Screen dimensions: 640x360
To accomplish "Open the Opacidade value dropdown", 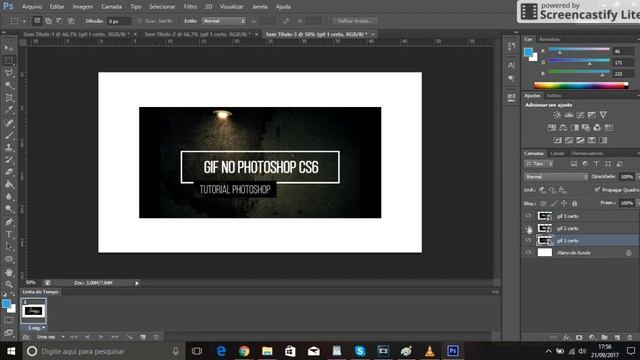I will point(638,177).
